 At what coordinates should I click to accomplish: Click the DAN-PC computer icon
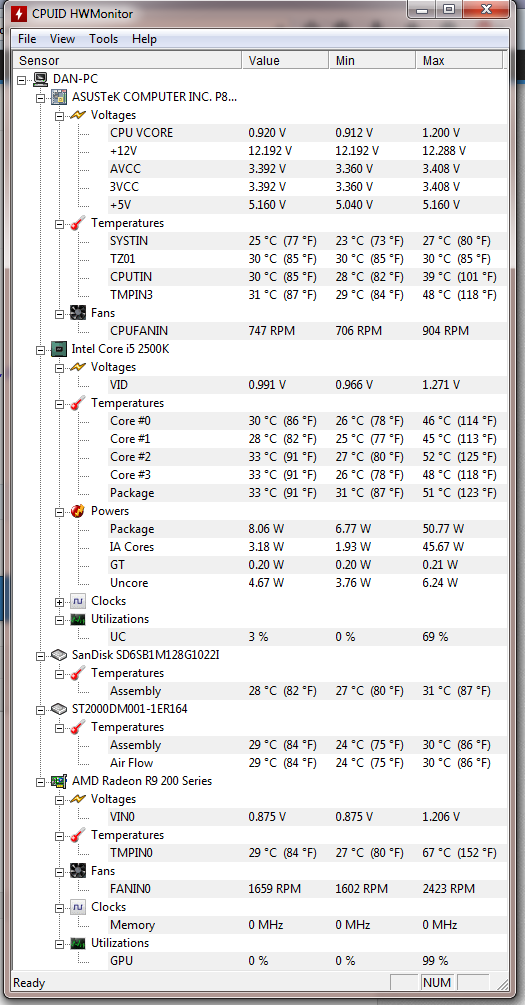tap(40, 79)
